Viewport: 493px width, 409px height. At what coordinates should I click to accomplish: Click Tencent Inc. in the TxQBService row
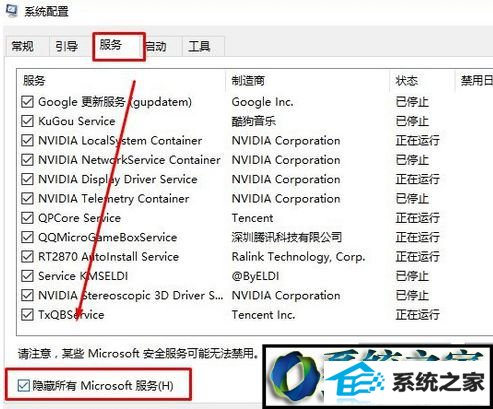tap(263, 314)
